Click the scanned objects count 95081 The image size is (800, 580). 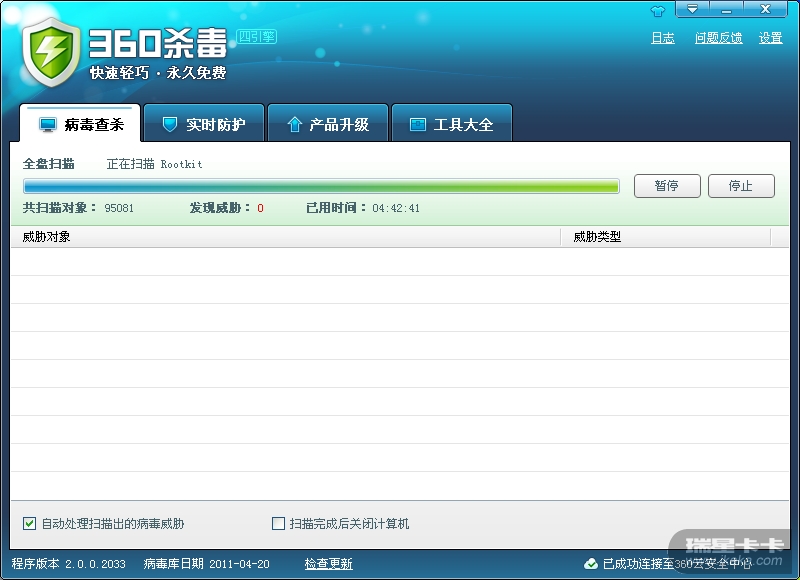pos(119,208)
